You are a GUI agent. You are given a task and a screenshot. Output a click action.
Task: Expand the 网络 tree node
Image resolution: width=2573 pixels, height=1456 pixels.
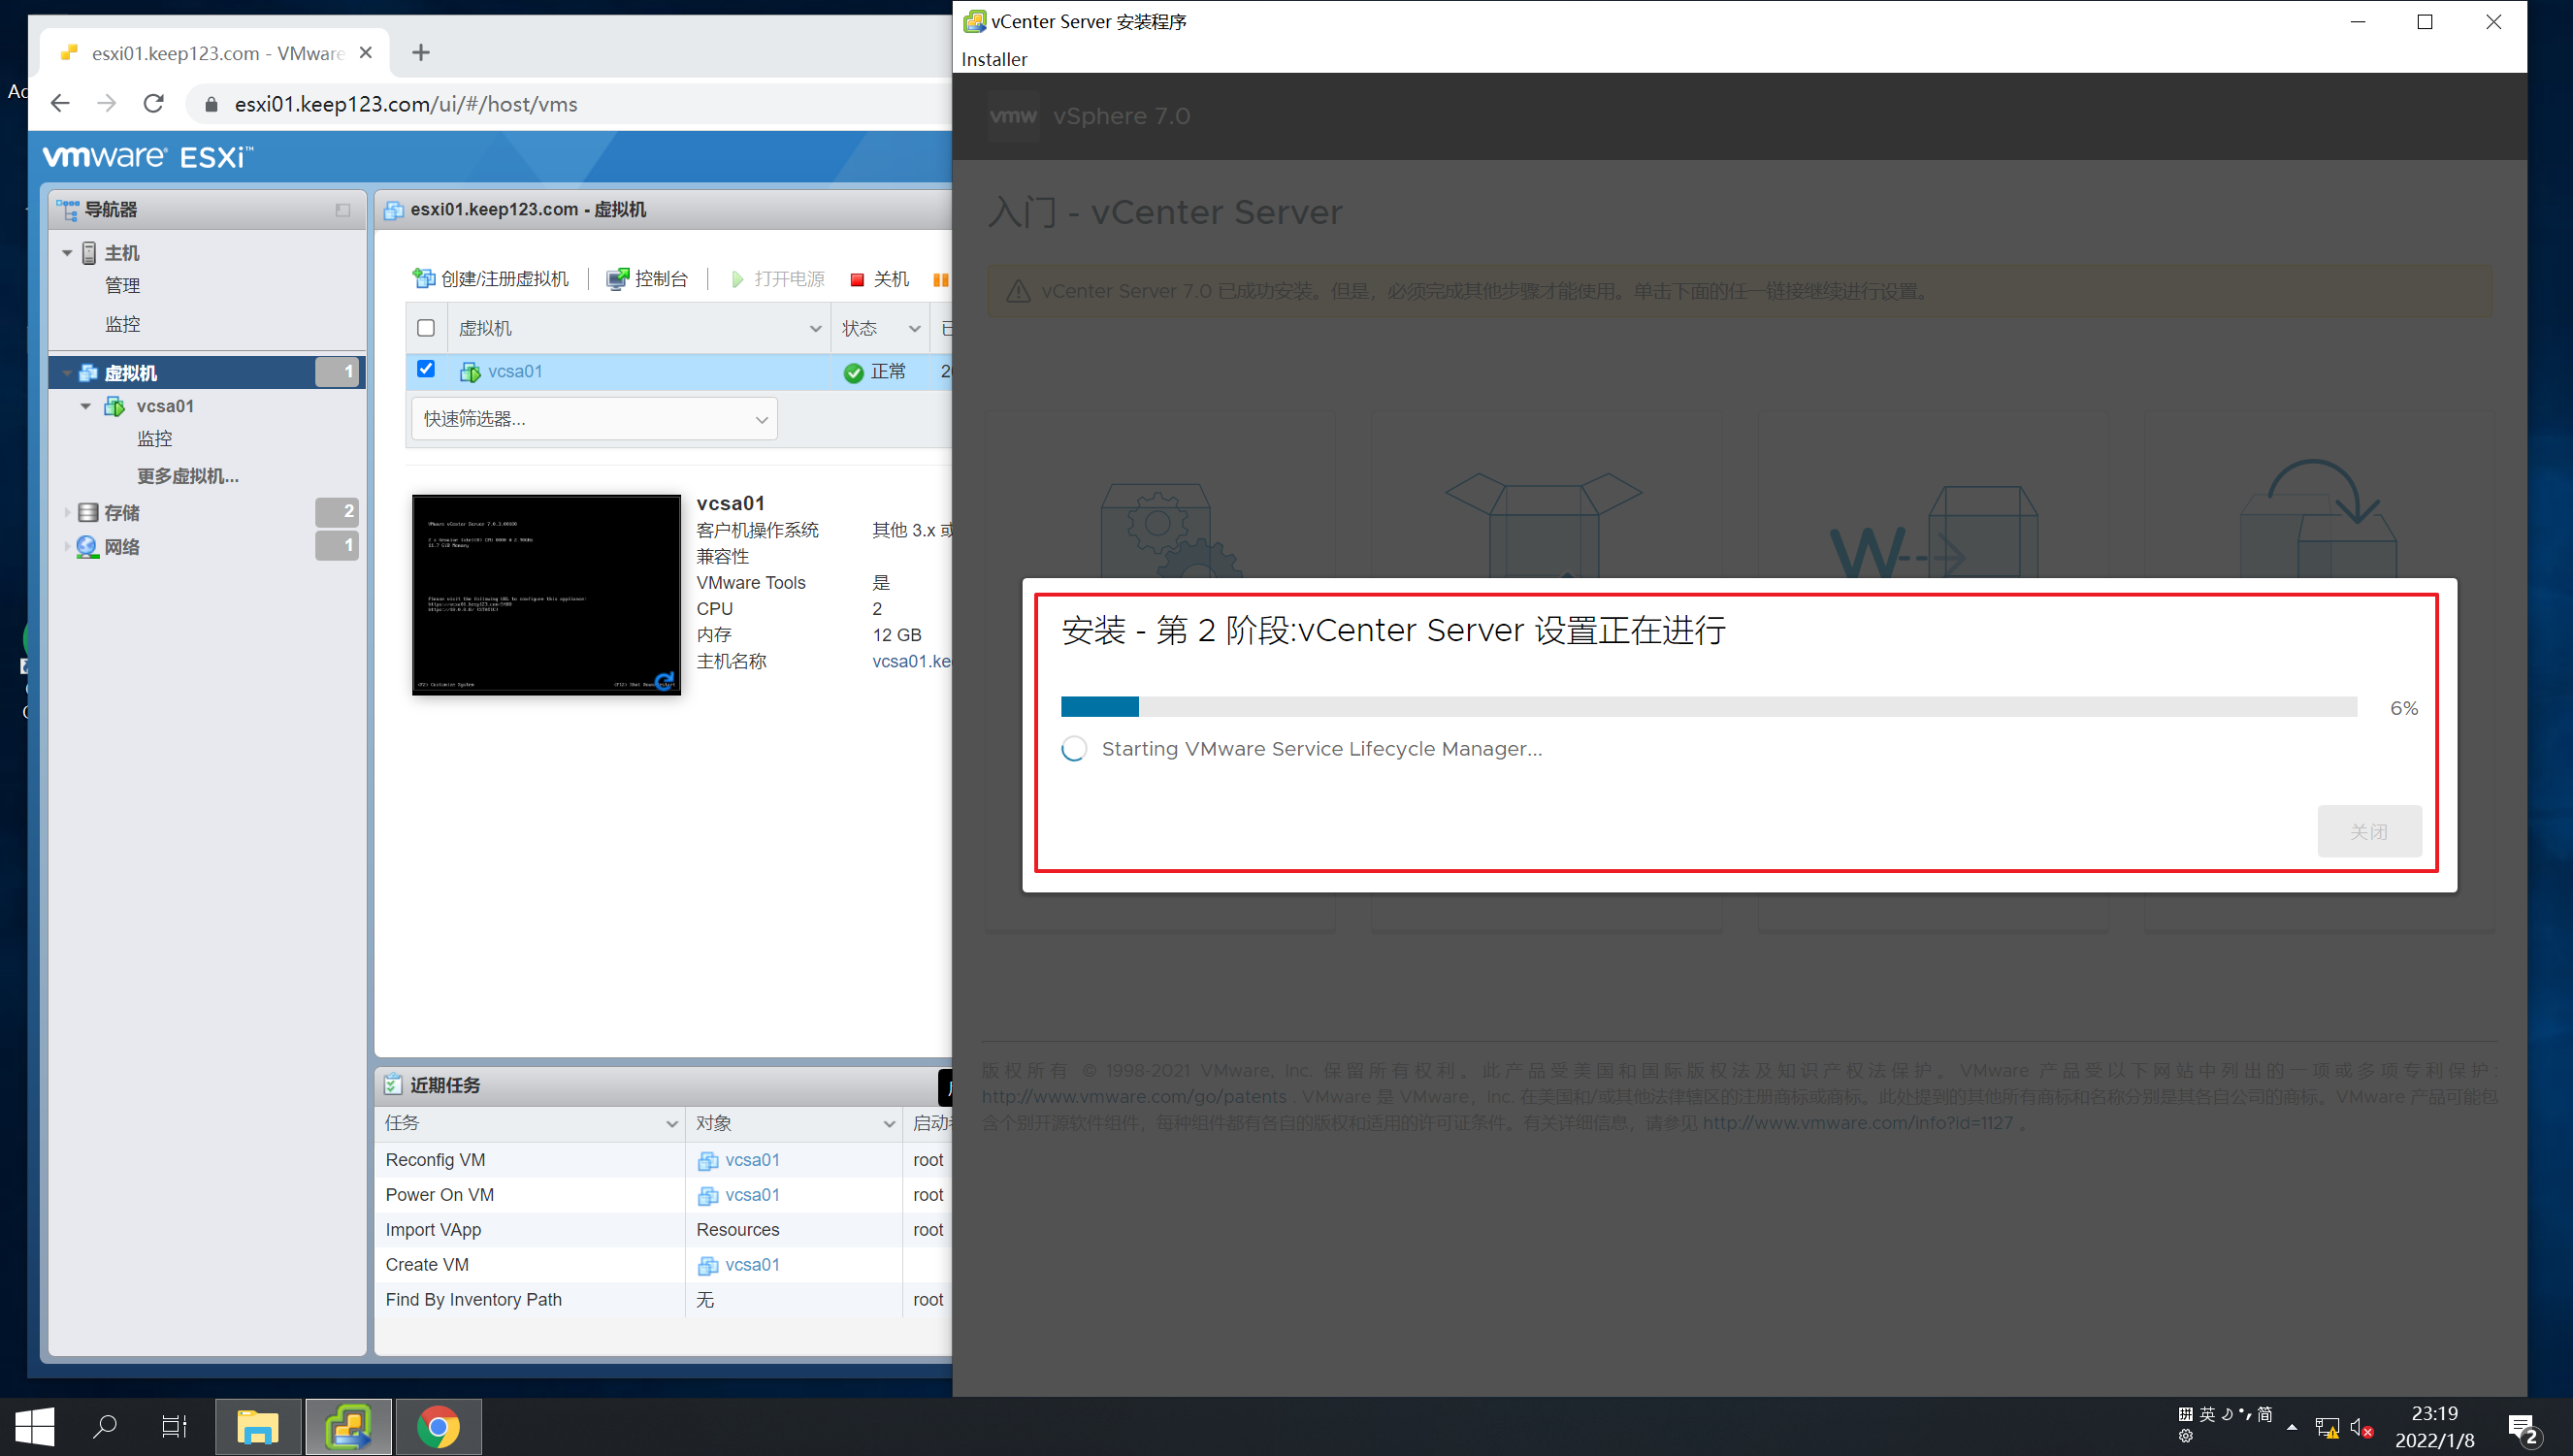67,546
